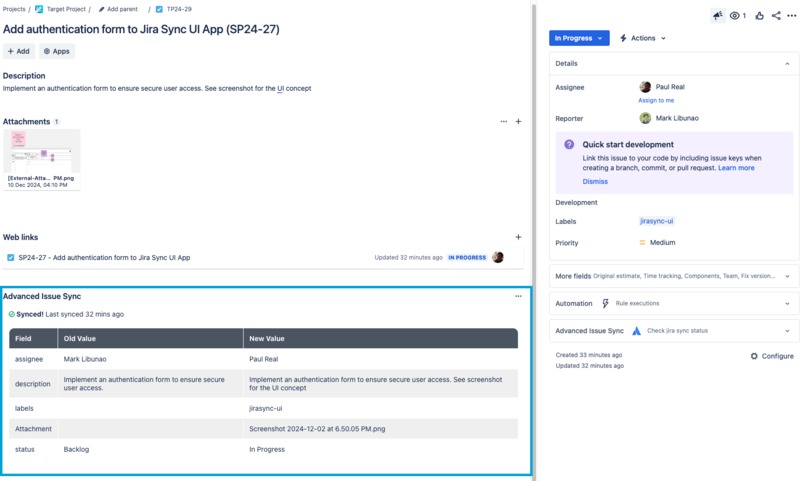This screenshot has height=481, width=806.
Task: Open Advanced Issue Sync panel ellipsis menu
Action: point(518,296)
